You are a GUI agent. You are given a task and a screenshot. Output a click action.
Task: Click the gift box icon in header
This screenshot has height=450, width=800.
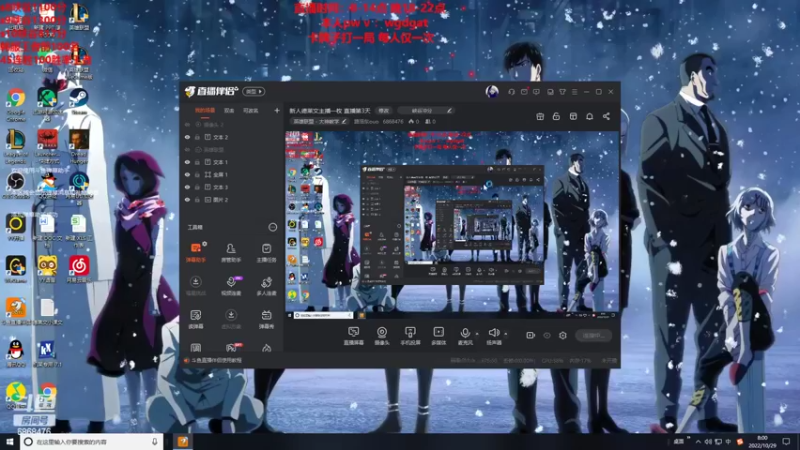[x=540, y=116]
